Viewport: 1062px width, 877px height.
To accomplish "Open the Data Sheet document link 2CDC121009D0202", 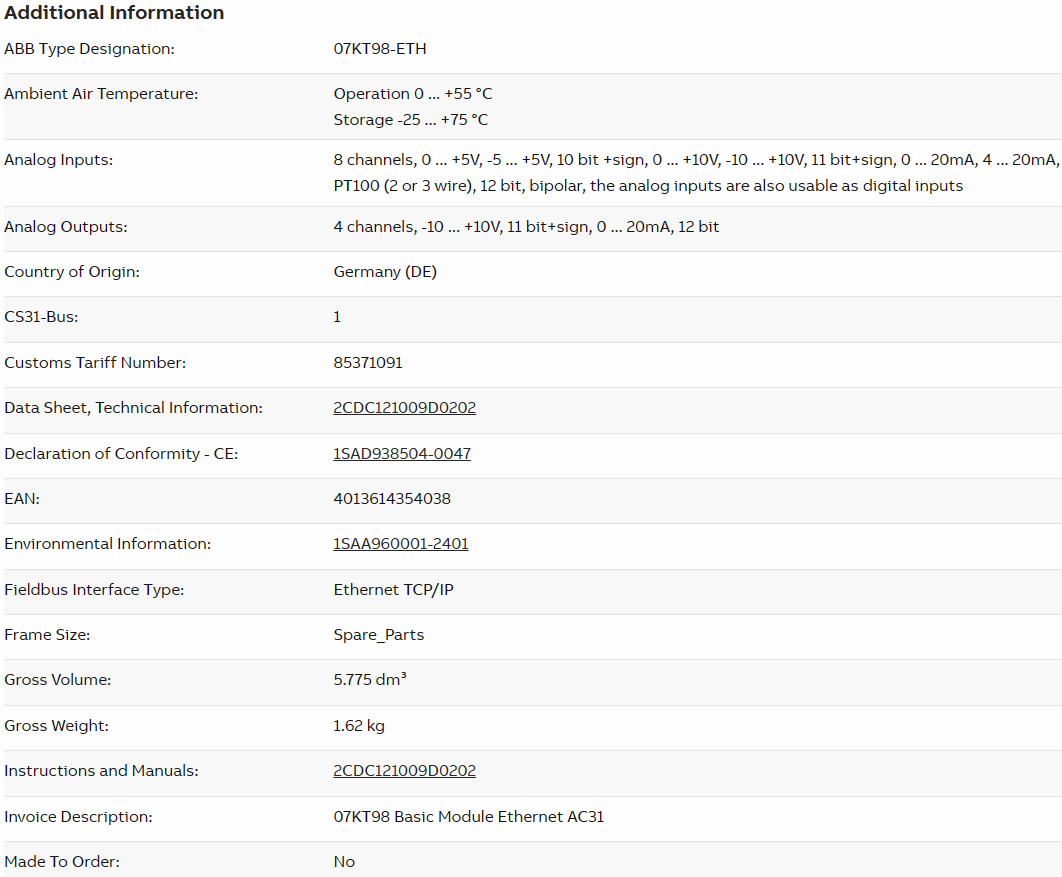I will [x=404, y=408].
